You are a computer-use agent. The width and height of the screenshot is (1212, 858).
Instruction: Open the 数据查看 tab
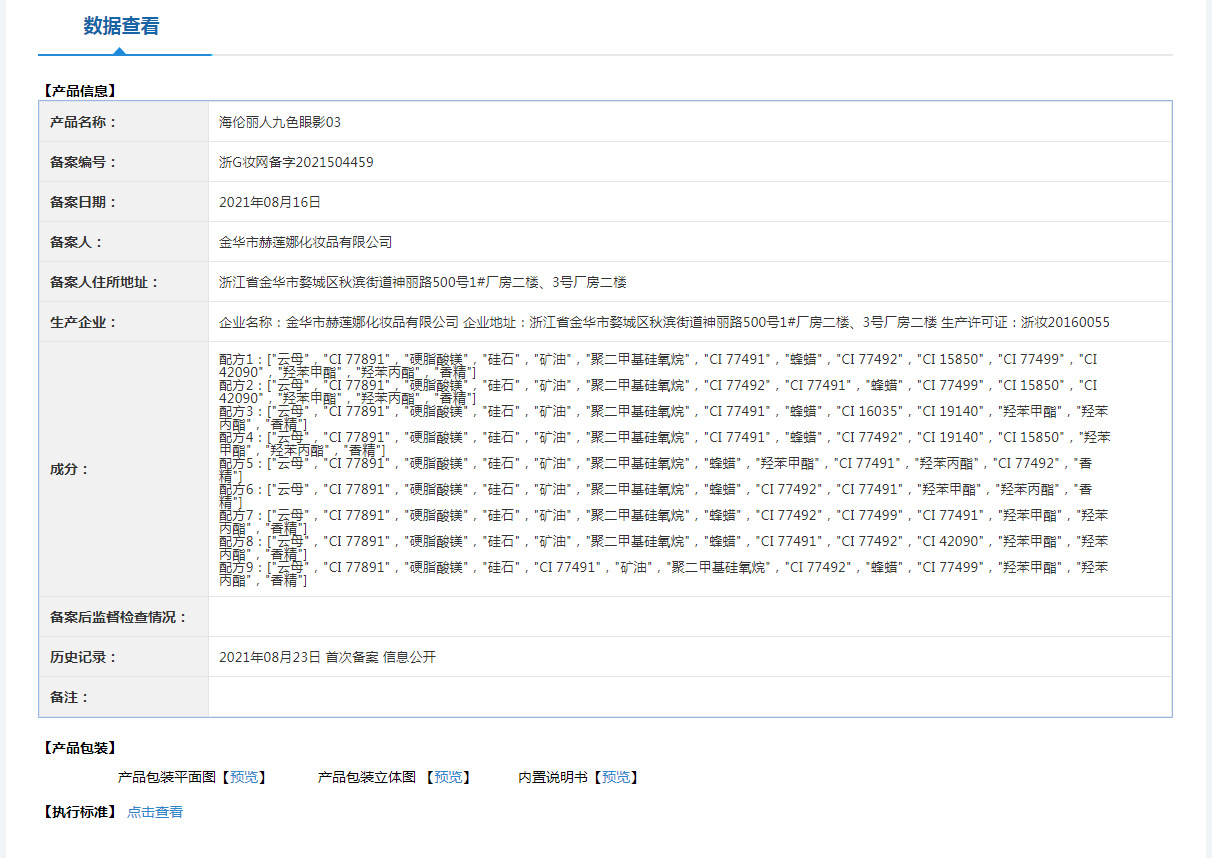pos(121,27)
